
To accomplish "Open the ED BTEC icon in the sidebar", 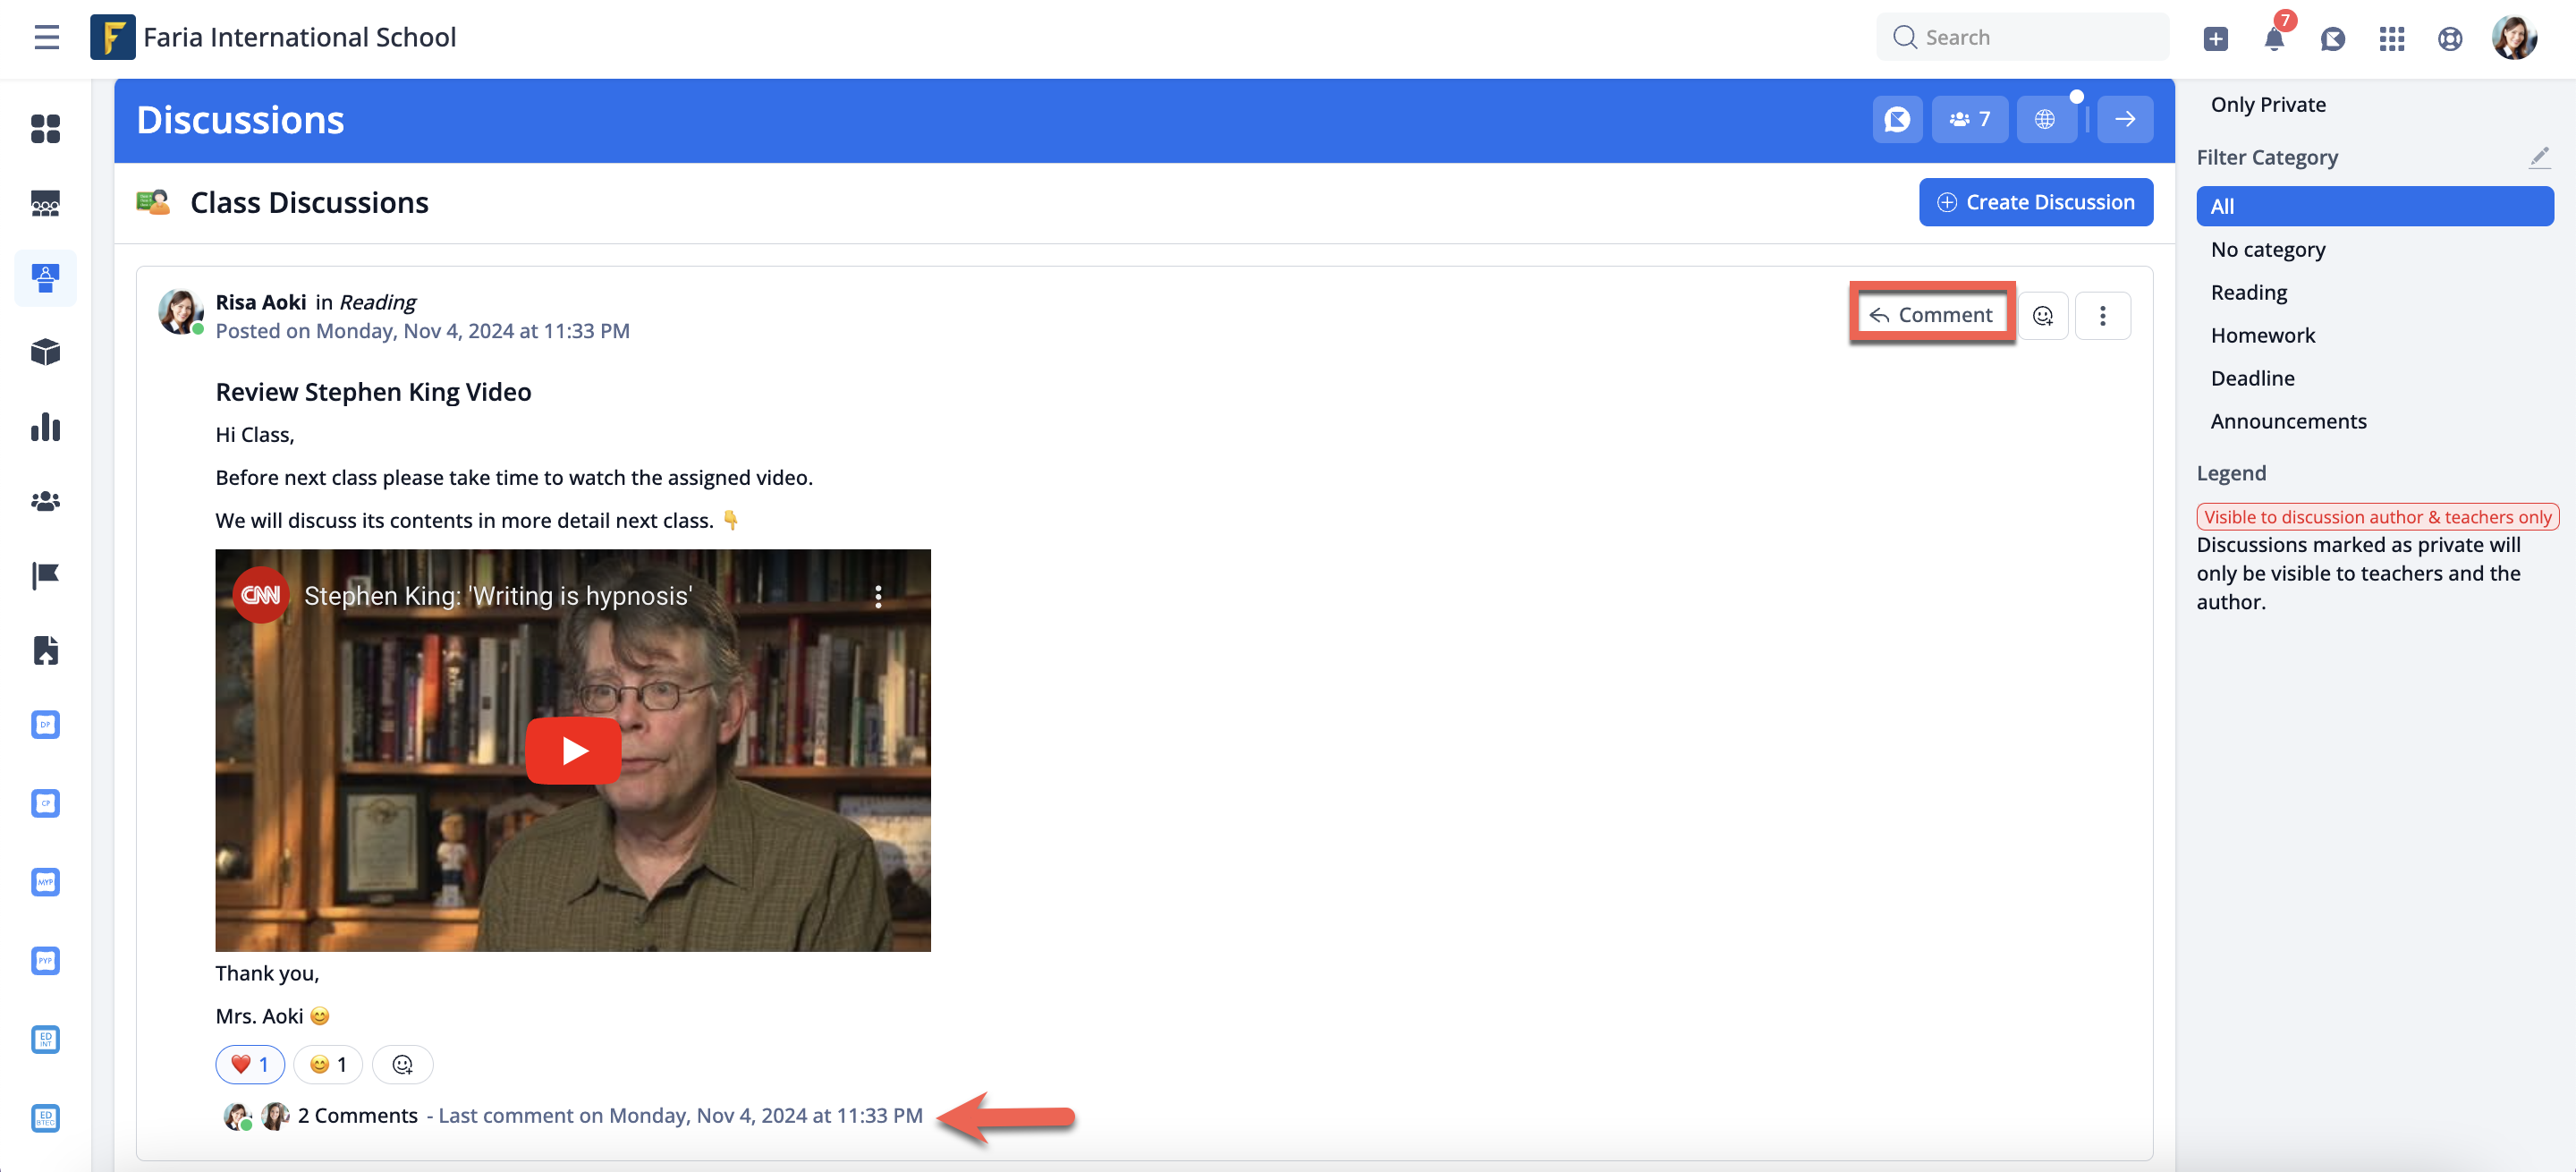I will (x=45, y=1119).
